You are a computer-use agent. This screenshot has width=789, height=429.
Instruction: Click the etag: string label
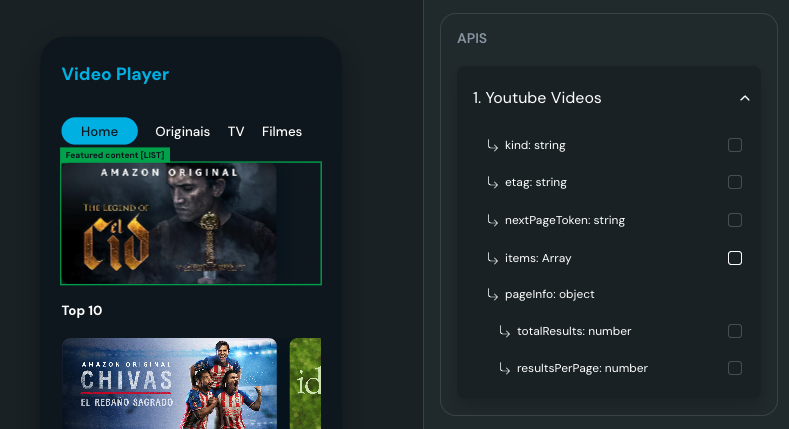pyautogui.click(x=536, y=182)
